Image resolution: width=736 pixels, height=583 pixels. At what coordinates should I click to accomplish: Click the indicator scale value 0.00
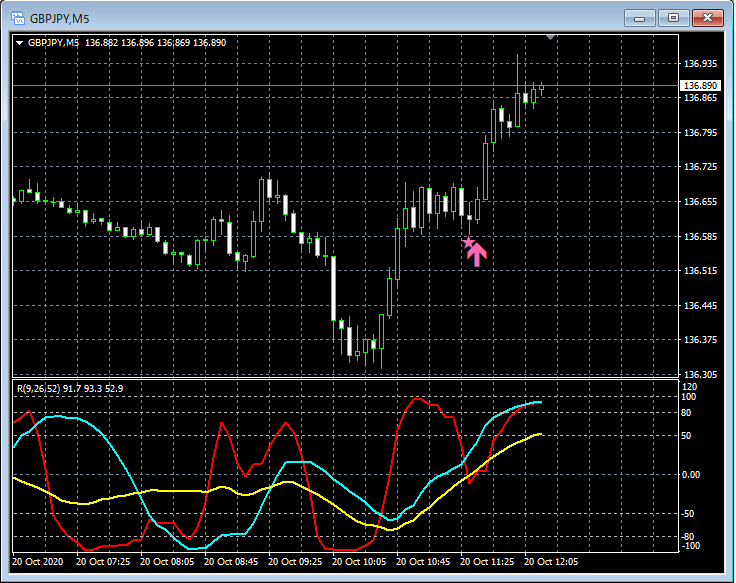point(691,475)
